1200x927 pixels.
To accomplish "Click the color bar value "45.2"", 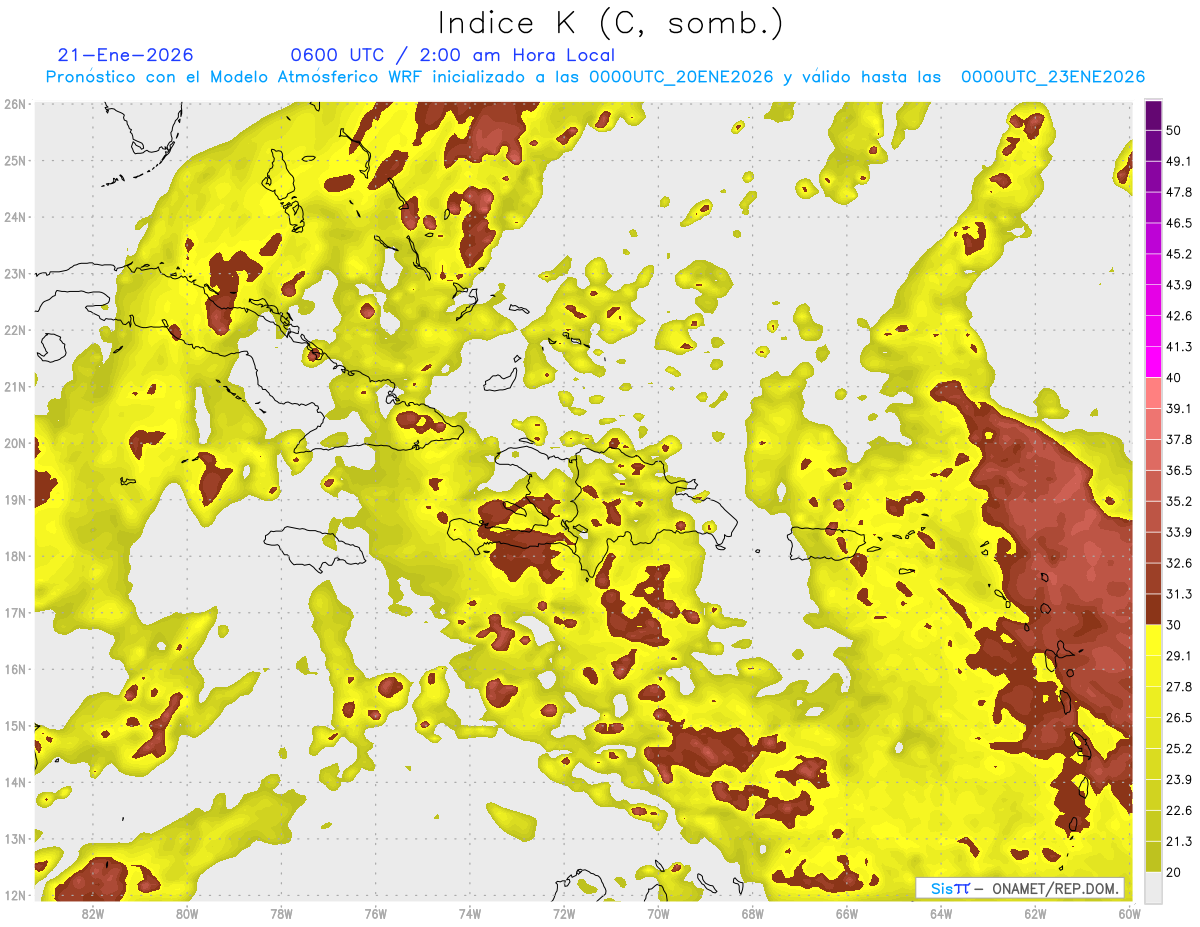I will coord(1179,254).
